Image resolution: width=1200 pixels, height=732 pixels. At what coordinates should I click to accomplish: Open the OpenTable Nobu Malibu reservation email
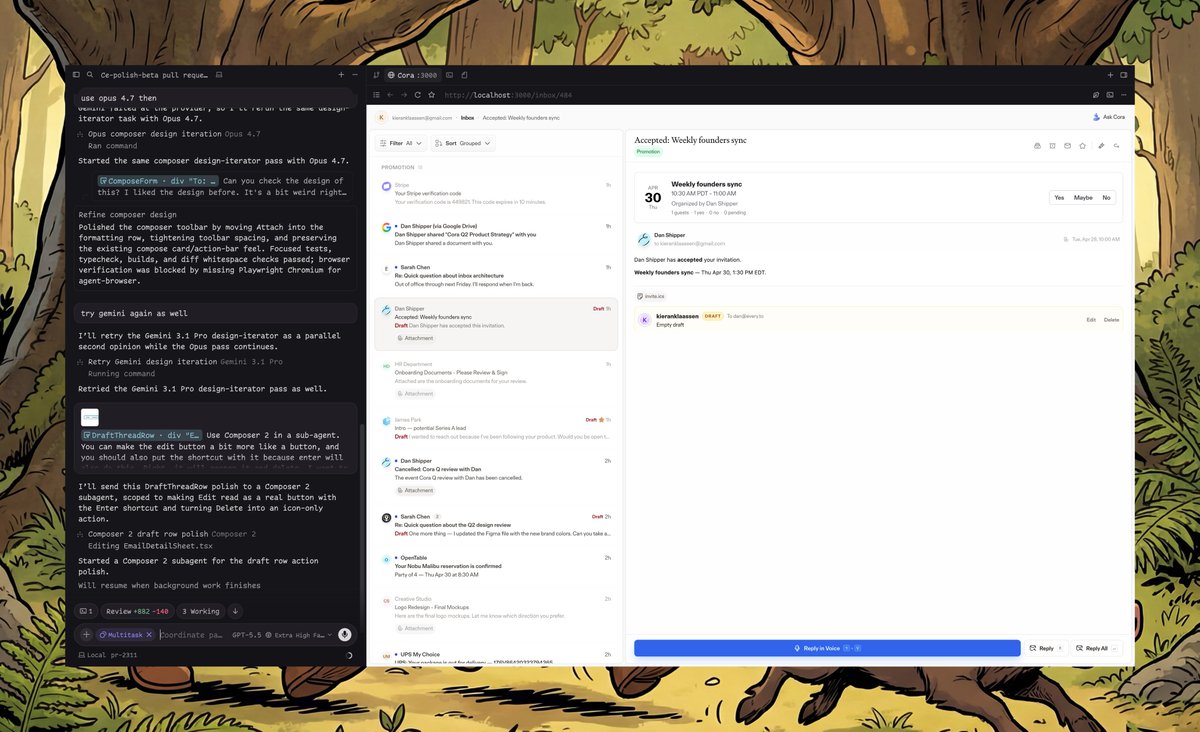click(x=496, y=566)
